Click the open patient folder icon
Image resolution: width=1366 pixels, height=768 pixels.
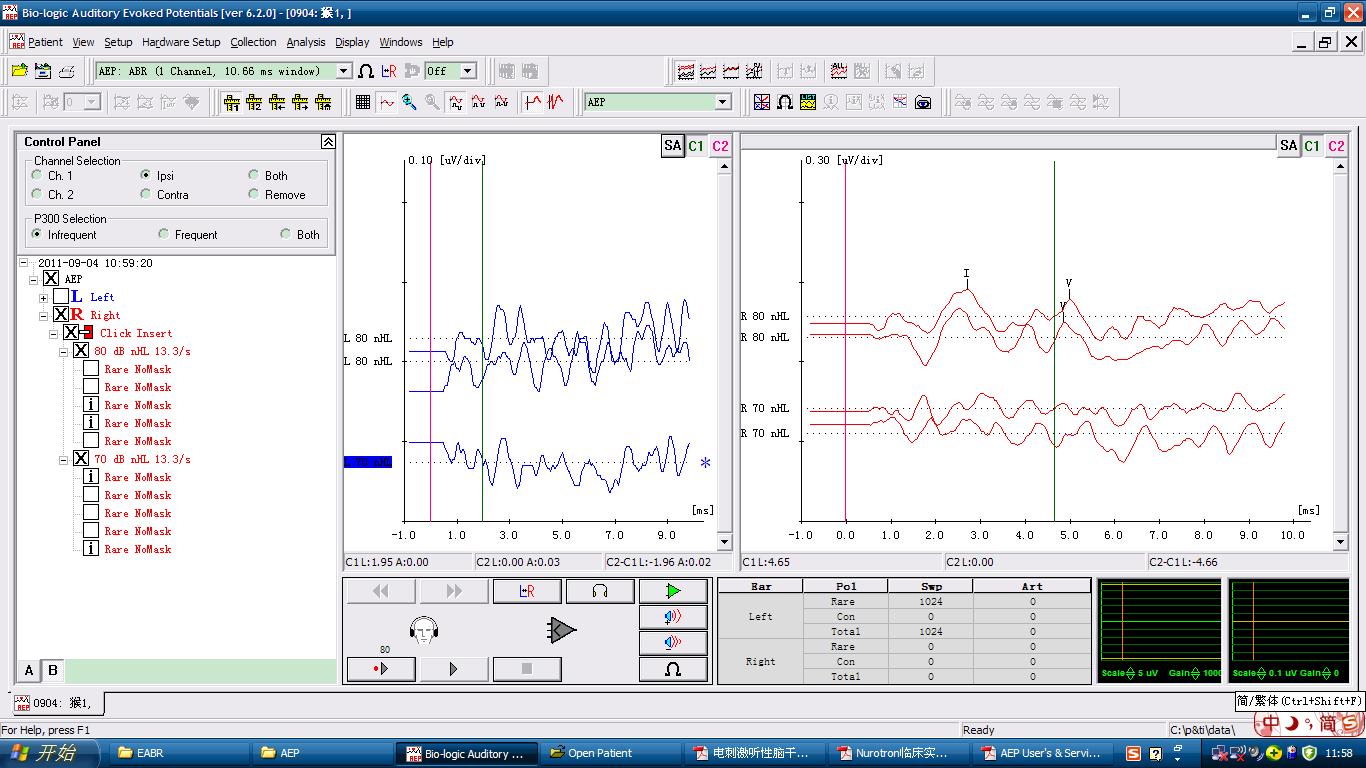[19, 71]
